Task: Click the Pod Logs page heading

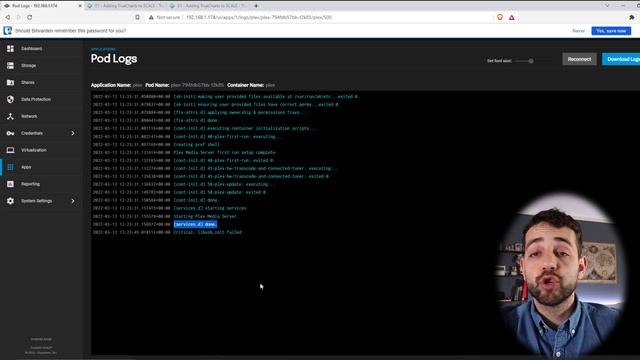Action: (x=114, y=59)
